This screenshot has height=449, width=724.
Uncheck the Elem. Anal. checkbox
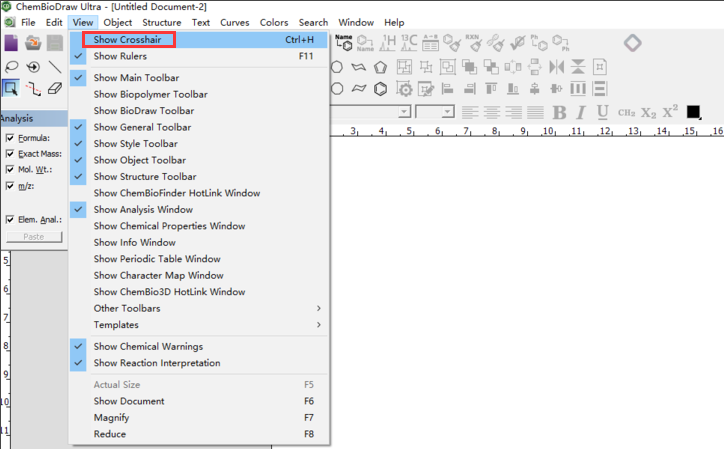click(10, 219)
